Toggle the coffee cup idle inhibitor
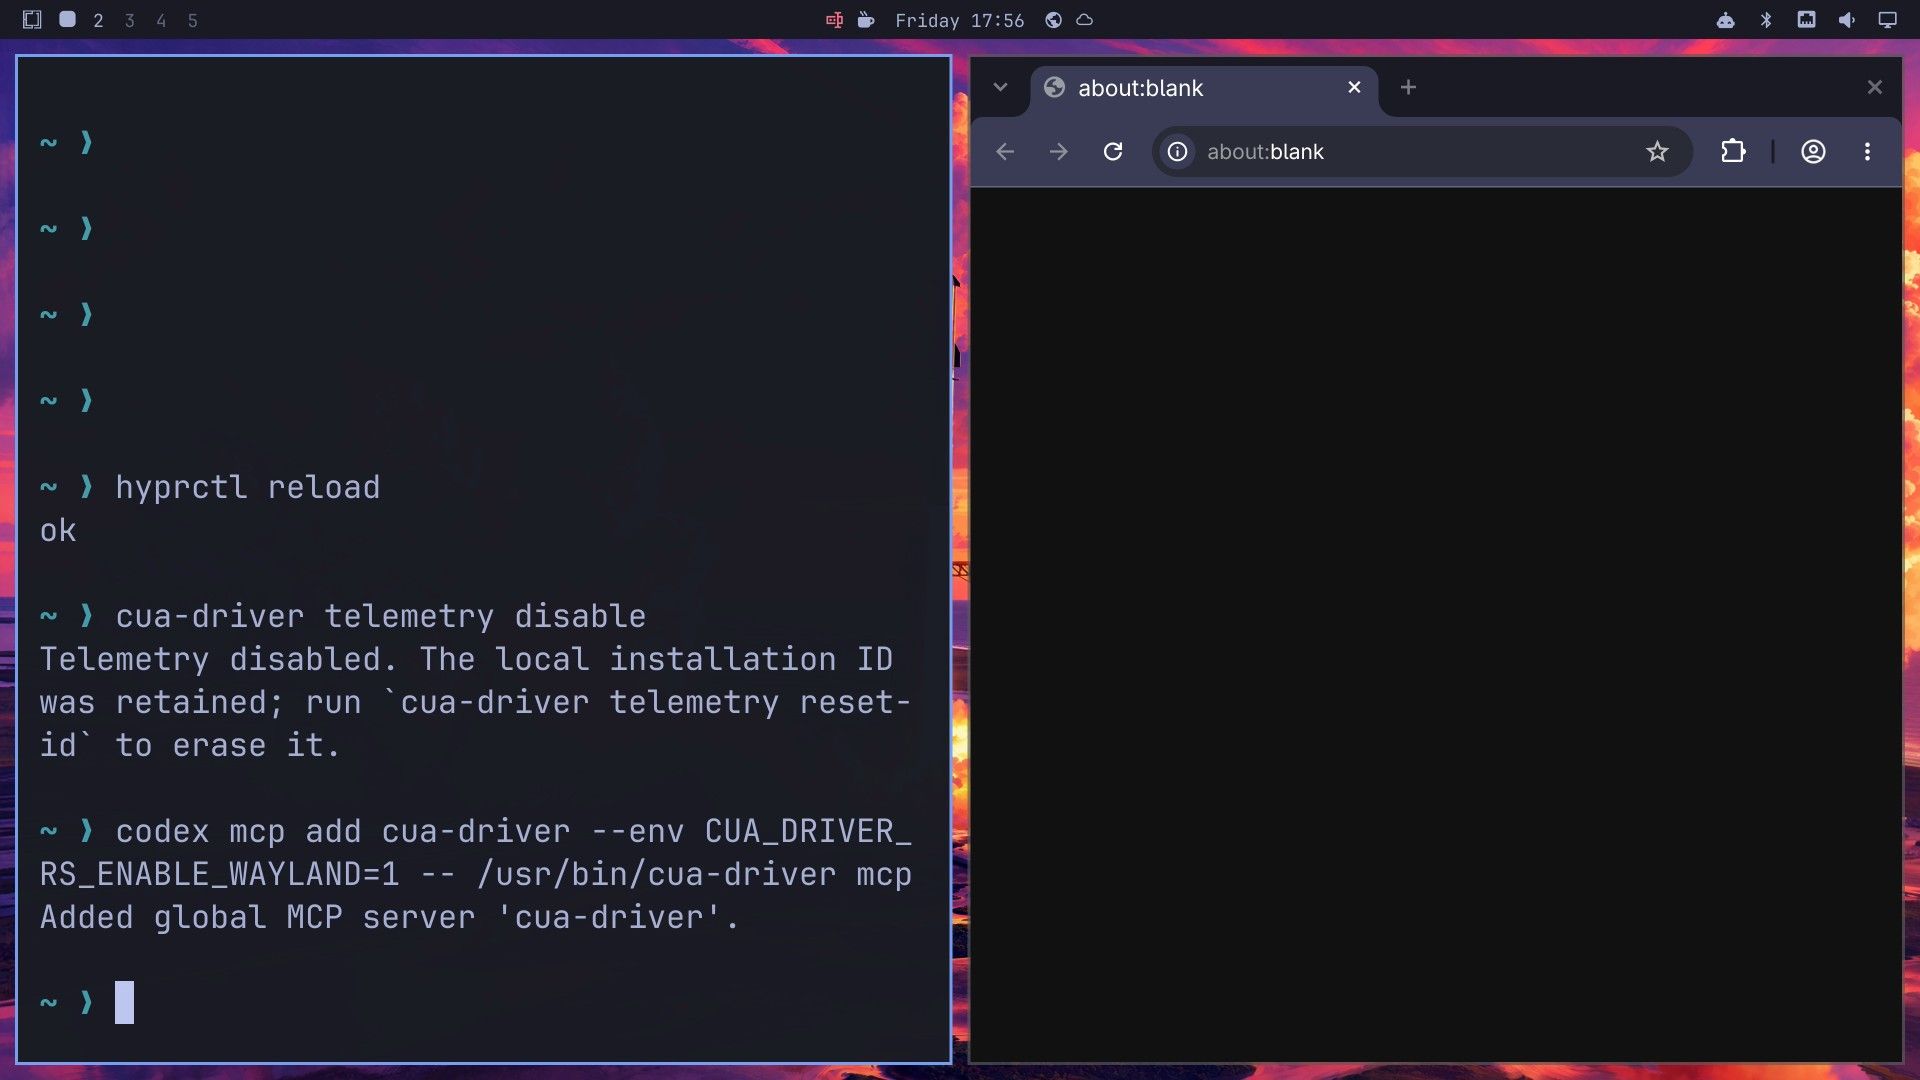Viewport: 1920px width, 1080px height. point(866,20)
